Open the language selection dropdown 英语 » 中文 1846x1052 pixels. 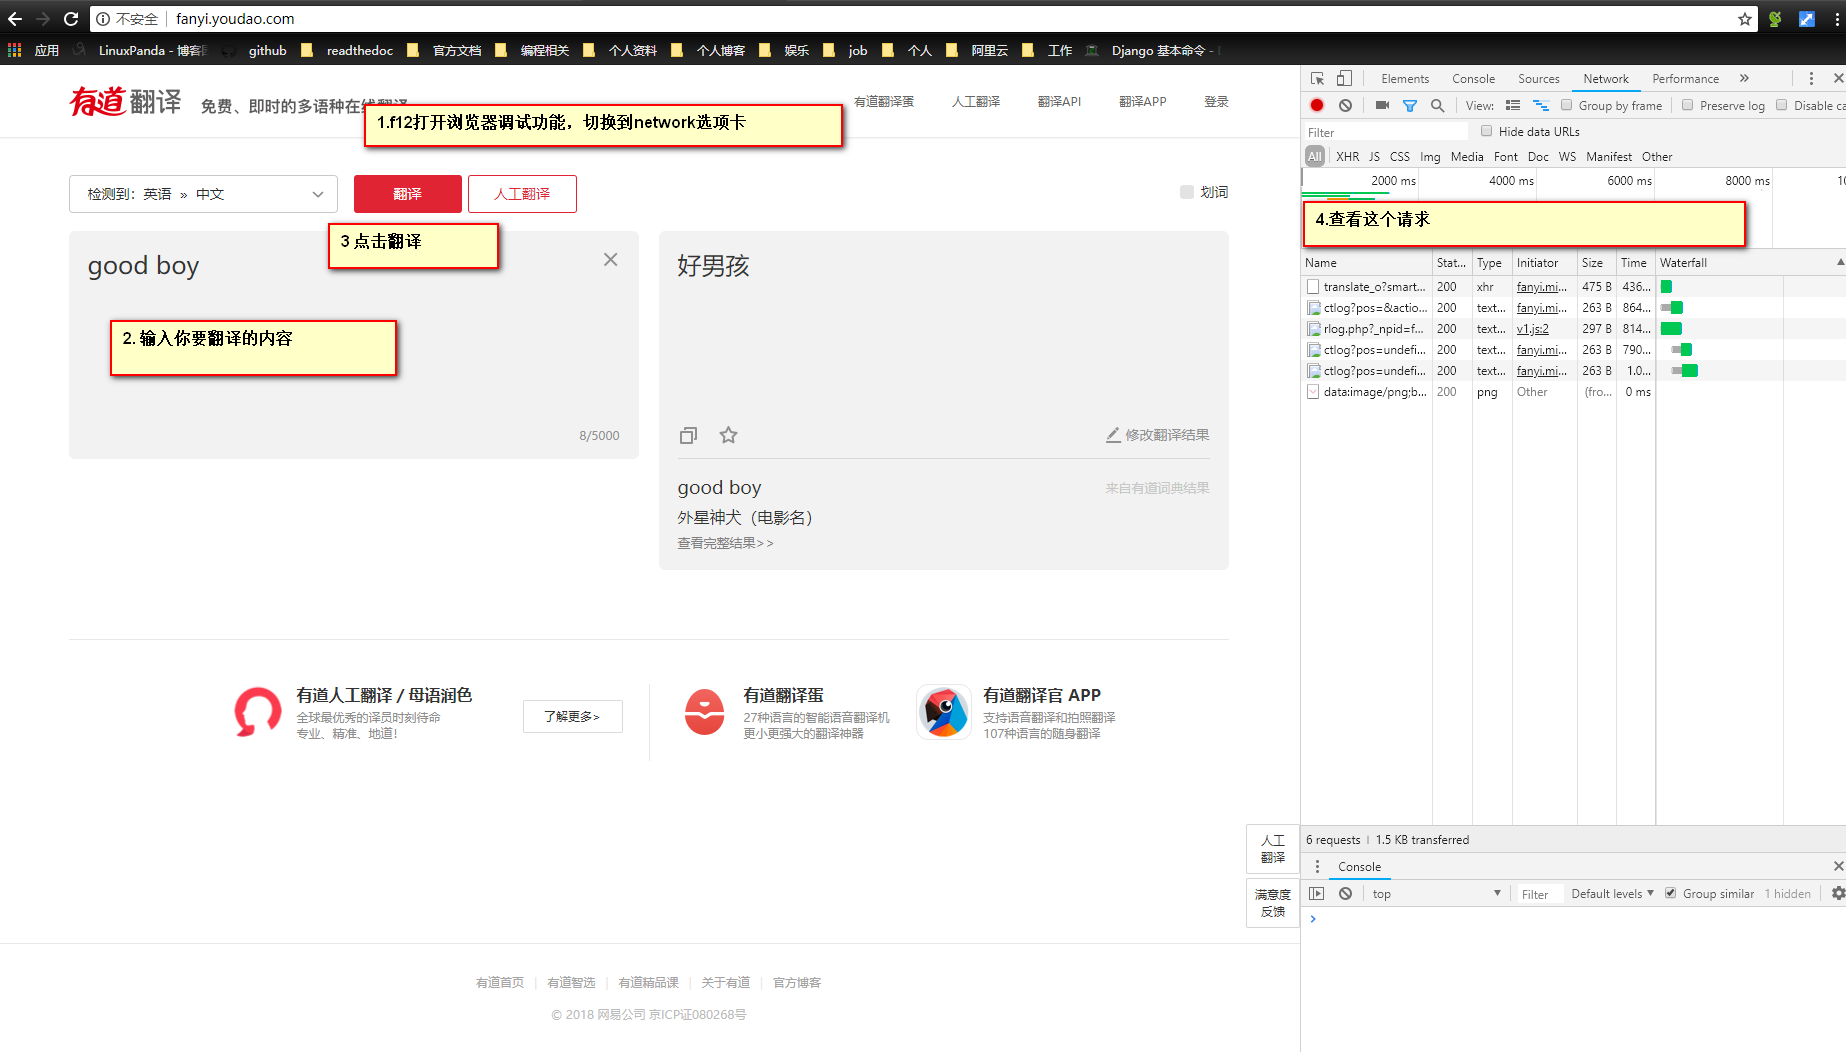(x=203, y=194)
